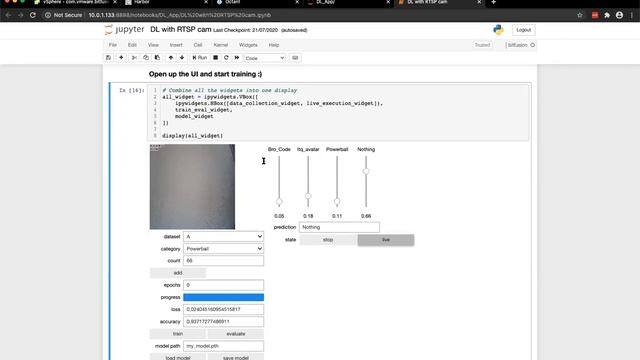Click the loss value field
640x360 pixels.
click(223, 309)
